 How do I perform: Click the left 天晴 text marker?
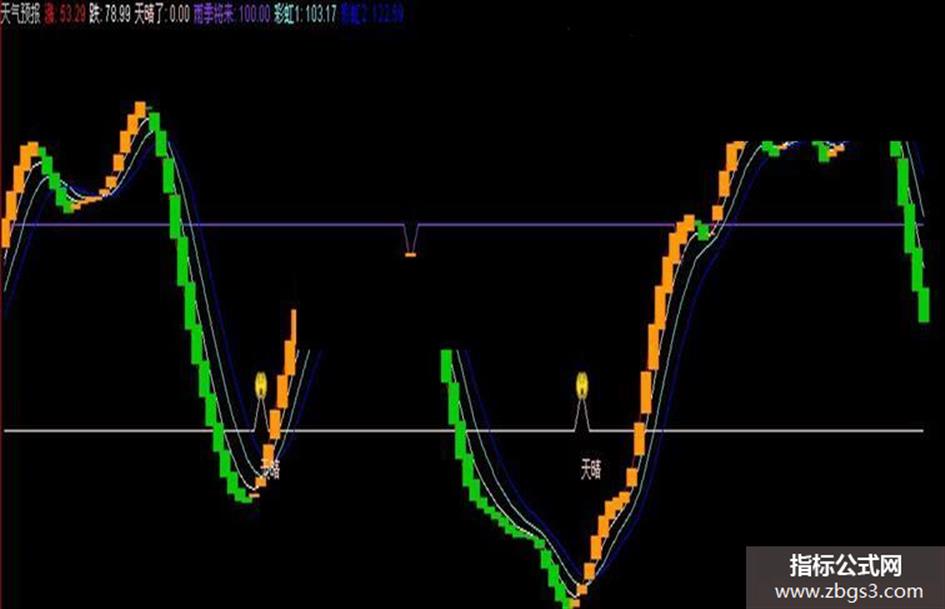coord(270,468)
